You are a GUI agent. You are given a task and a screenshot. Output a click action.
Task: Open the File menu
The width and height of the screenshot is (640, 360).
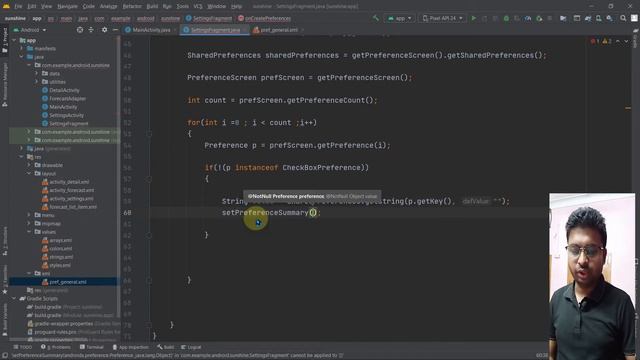pyautogui.click(x=18, y=7)
